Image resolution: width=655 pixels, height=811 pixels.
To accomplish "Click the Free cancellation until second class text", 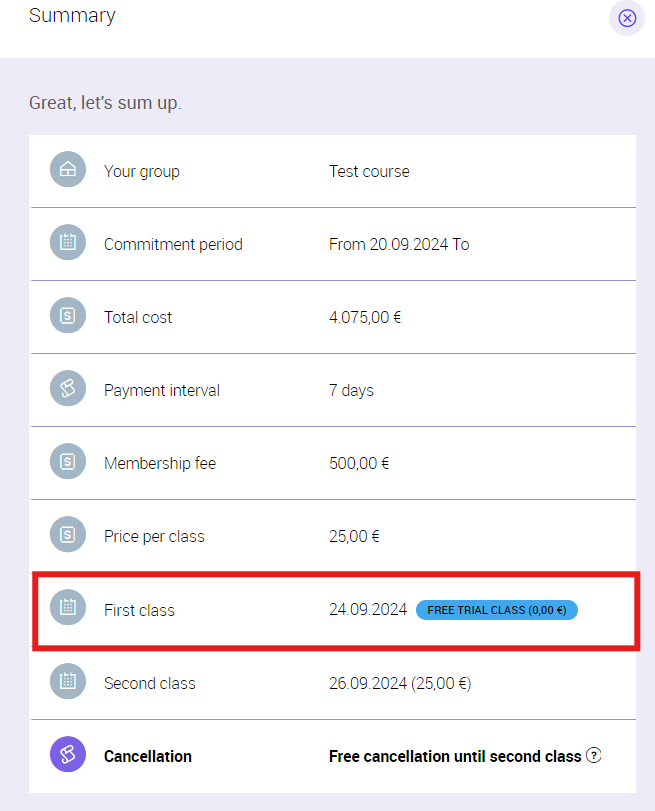I will [x=455, y=756].
